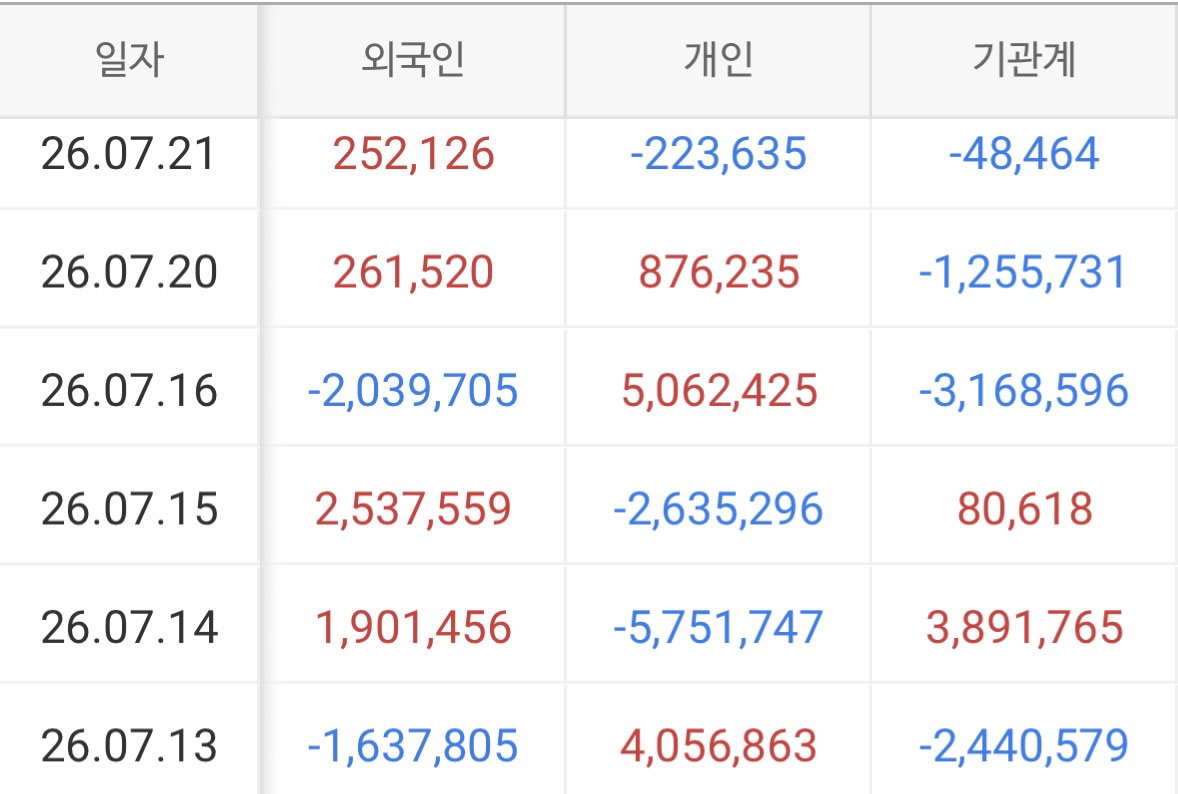
Task: Click foreign value -1,637,805
Action: (x=412, y=746)
